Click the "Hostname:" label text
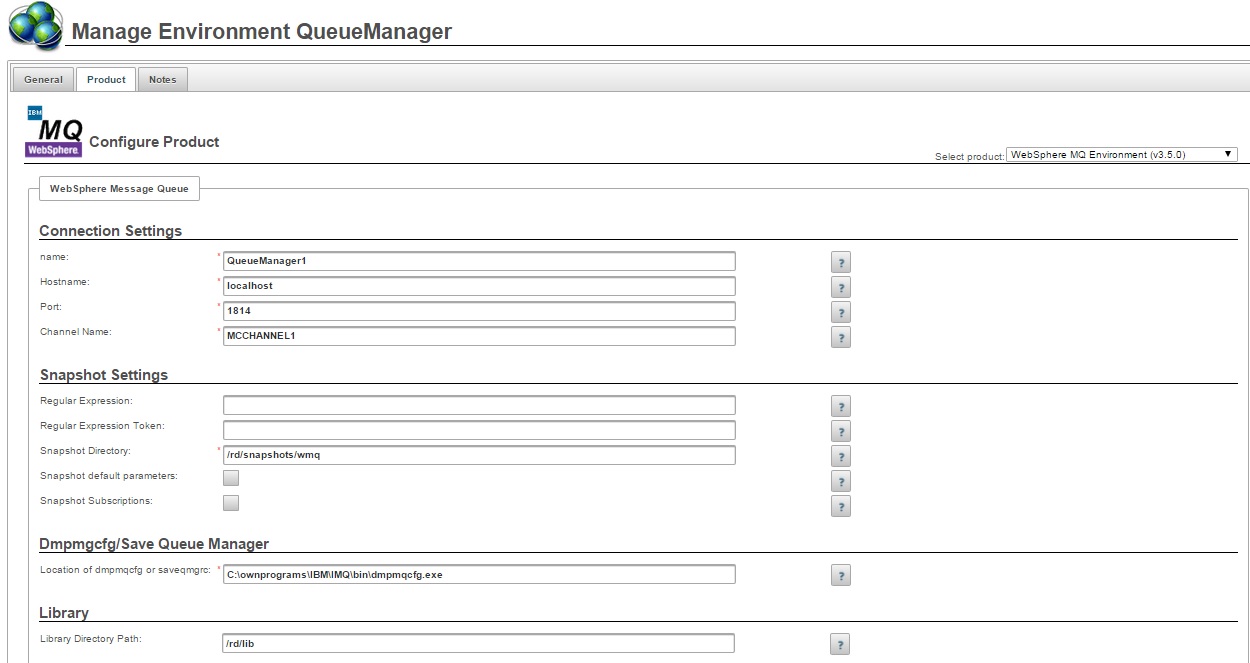 pyautogui.click(x=65, y=282)
